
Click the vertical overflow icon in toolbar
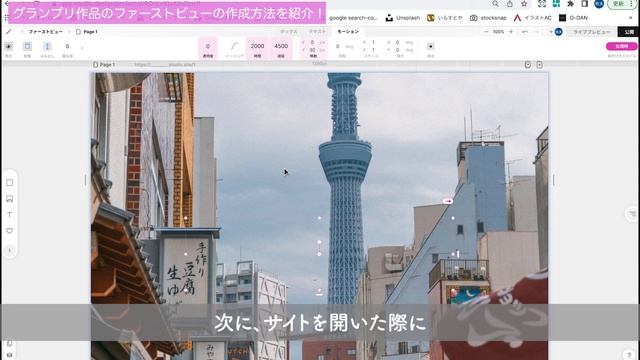point(47,47)
